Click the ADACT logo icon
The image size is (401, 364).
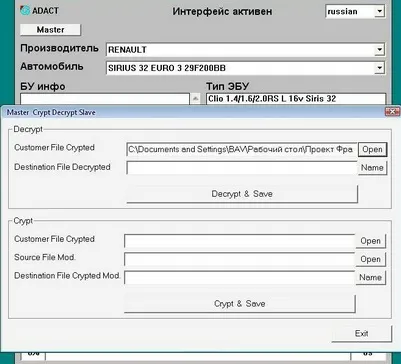click(25, 10)
